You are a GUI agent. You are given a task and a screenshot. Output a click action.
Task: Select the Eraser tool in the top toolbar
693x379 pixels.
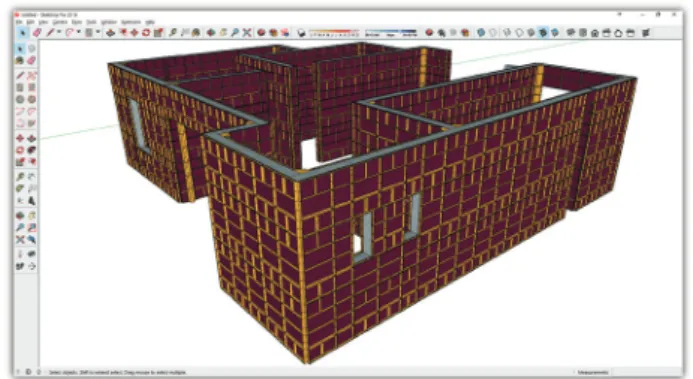tap(37, 32)
